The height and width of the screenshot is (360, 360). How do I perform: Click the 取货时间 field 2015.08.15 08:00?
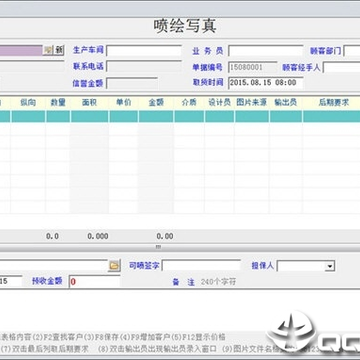[x=266, y=83]
